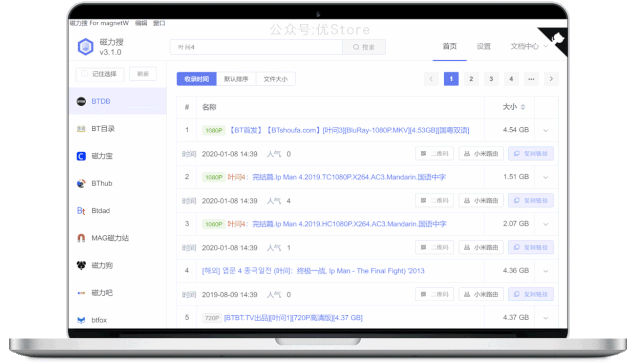
Task: Select BThub source icon
Action: point(81,183)
